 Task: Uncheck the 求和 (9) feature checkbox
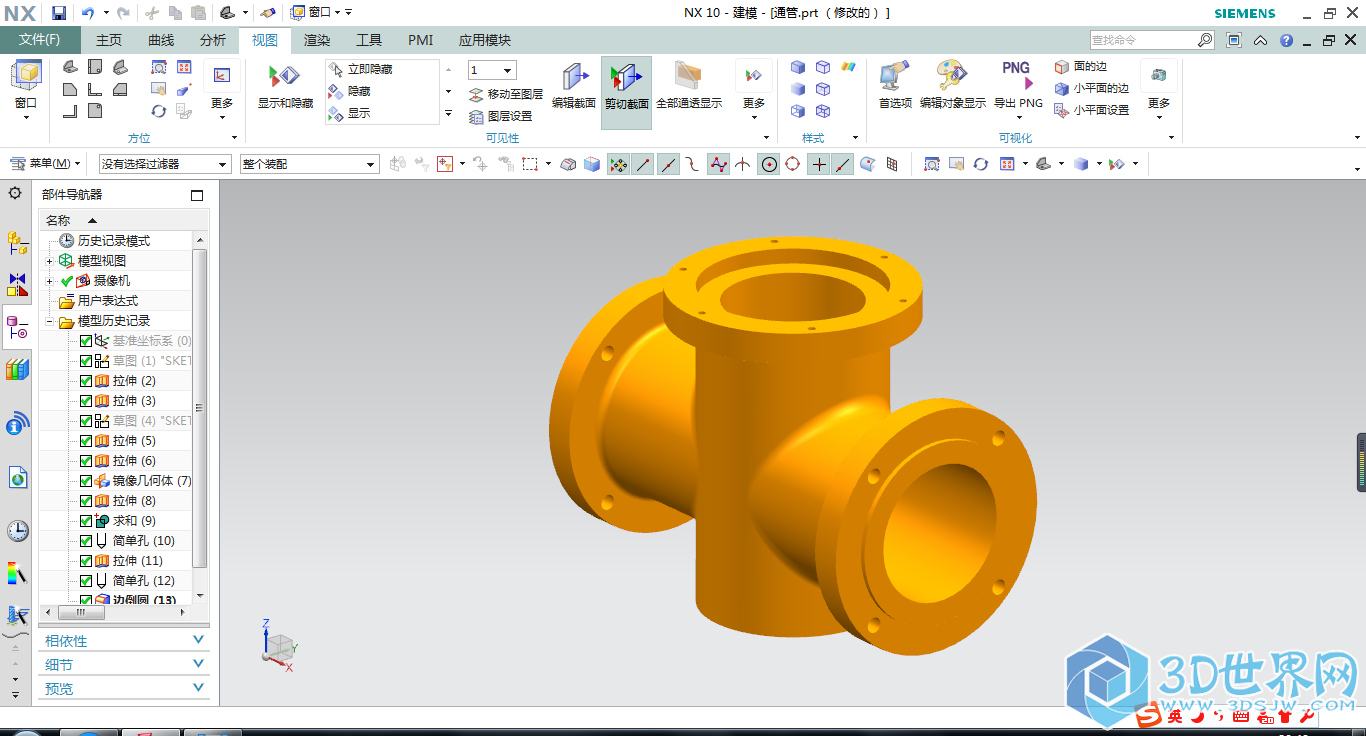pyautogui.click(x=85, y=521)
